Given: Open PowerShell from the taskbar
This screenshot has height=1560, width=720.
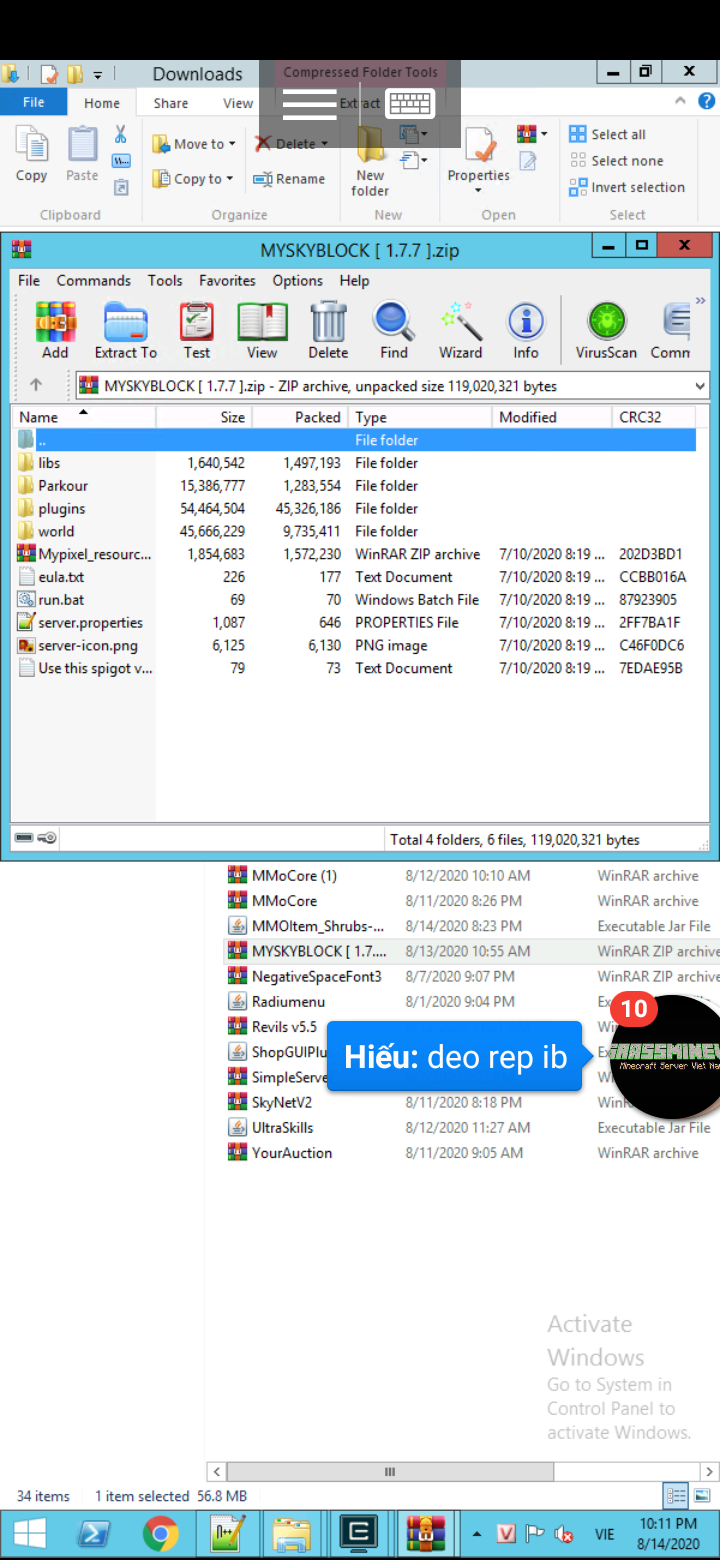Looking at the screenshot, I should pos(94,1532).
